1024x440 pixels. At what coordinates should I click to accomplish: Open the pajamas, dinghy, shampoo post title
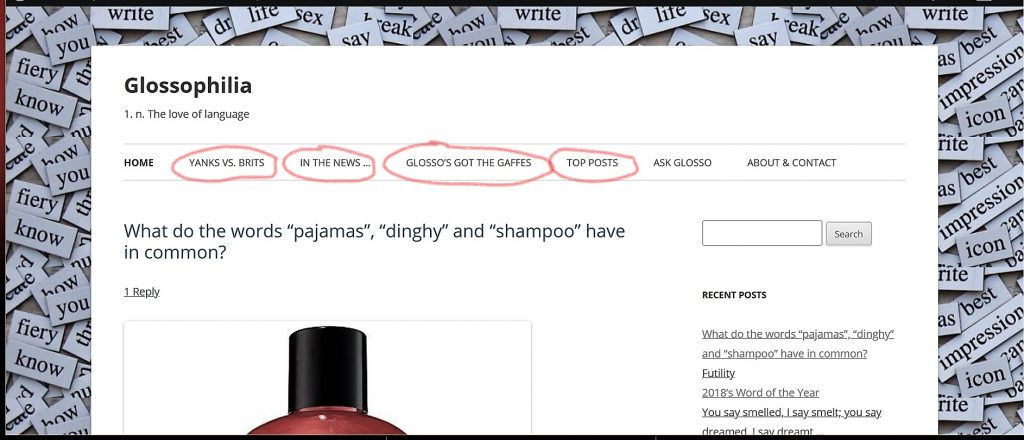click(x=374, y=242)
